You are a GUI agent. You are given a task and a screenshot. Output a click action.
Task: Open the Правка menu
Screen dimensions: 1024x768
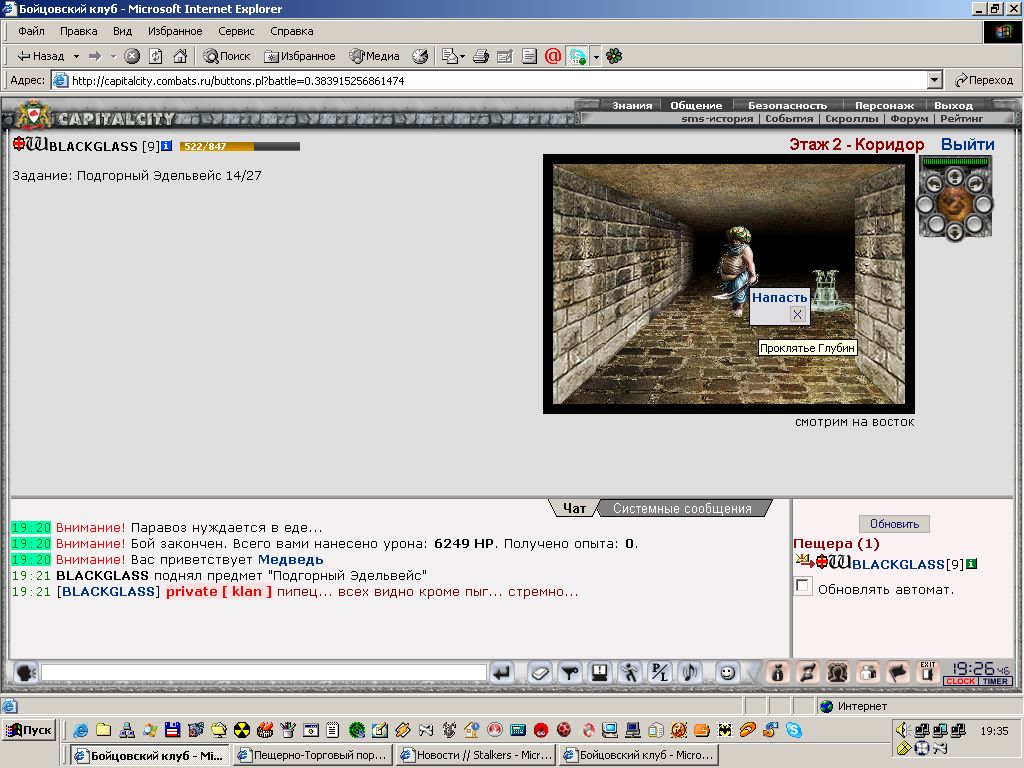(78, 31)
